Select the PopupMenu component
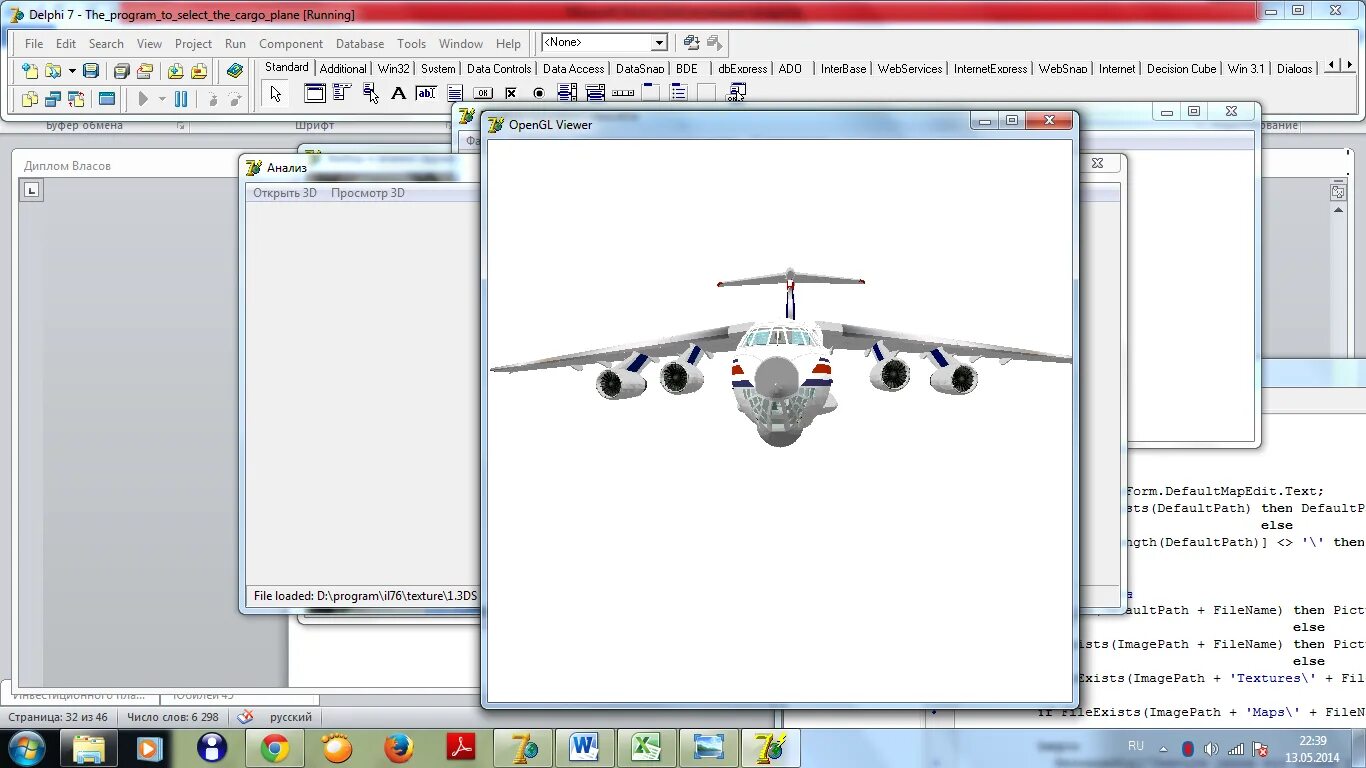The width and height of the screenshot is (1366, 768). point(371,93)
